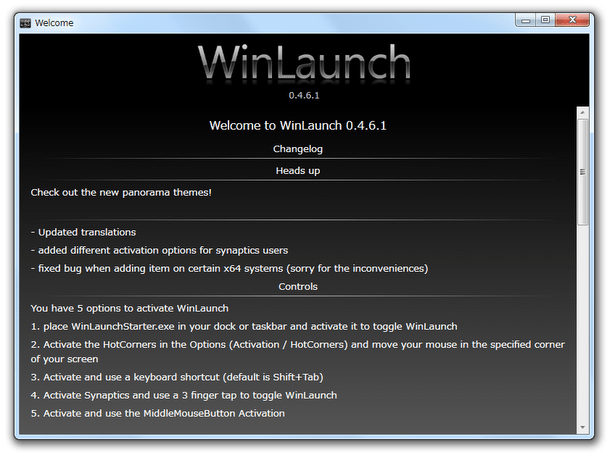Click the 'Welcome' window title text
This screenshot has height=455, width=610.
click(54, 23)
